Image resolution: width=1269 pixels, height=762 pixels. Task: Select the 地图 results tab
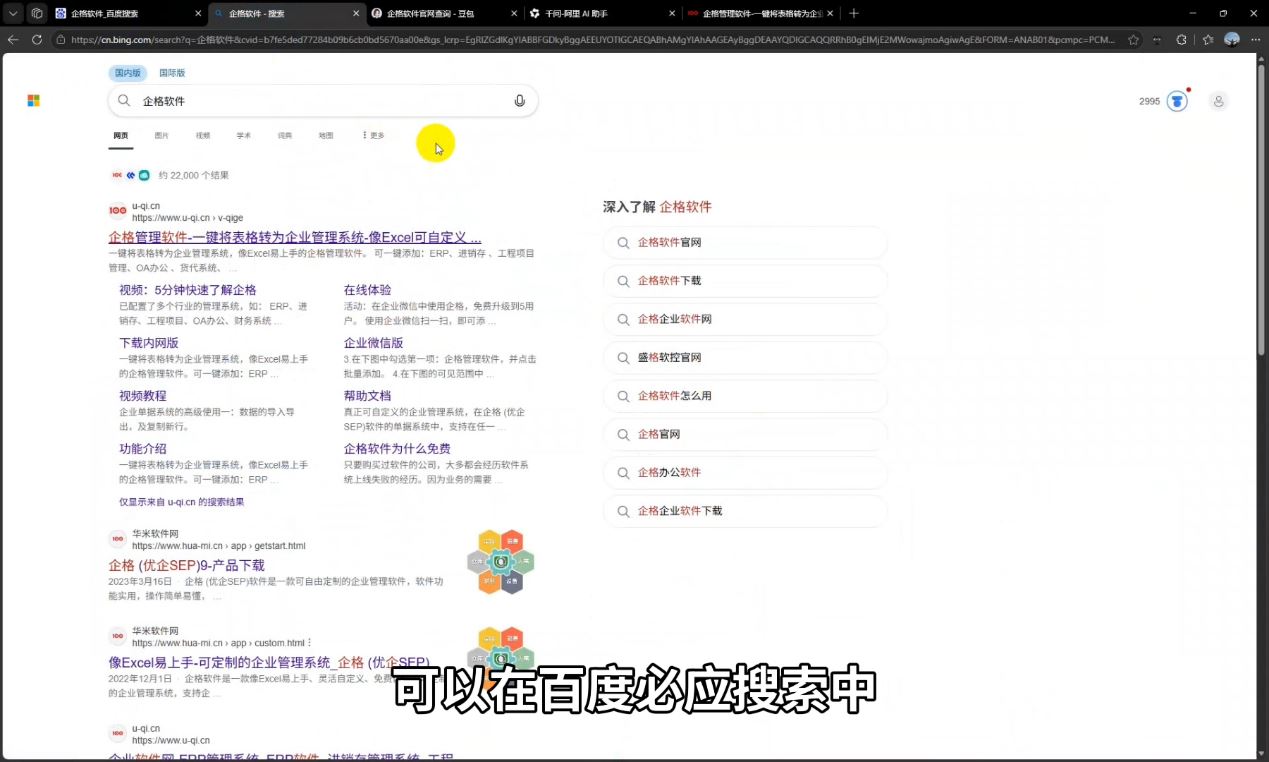coord(326,135)
